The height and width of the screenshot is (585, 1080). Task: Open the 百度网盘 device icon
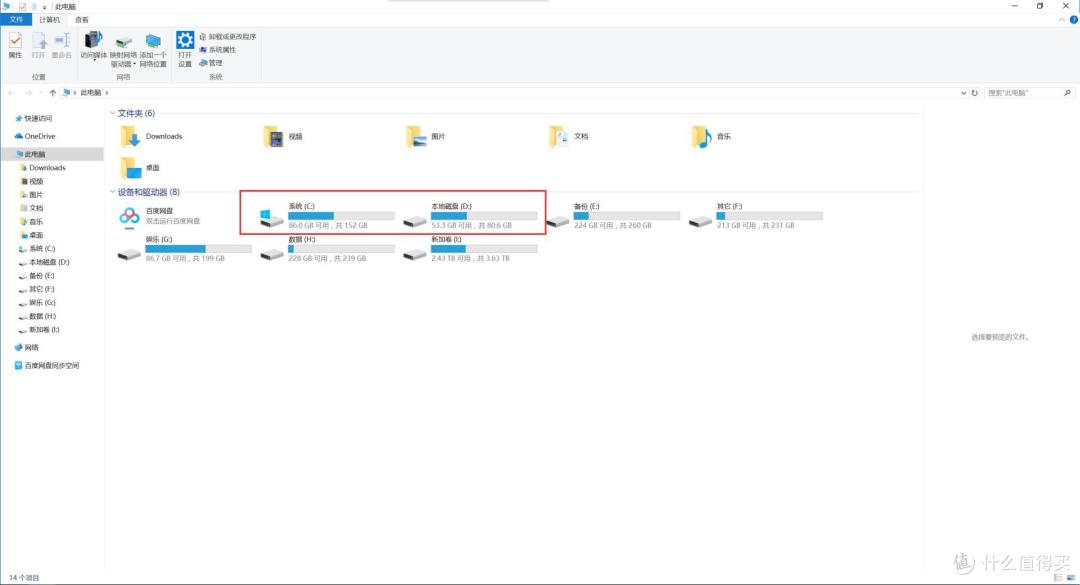tap(129, 216)
